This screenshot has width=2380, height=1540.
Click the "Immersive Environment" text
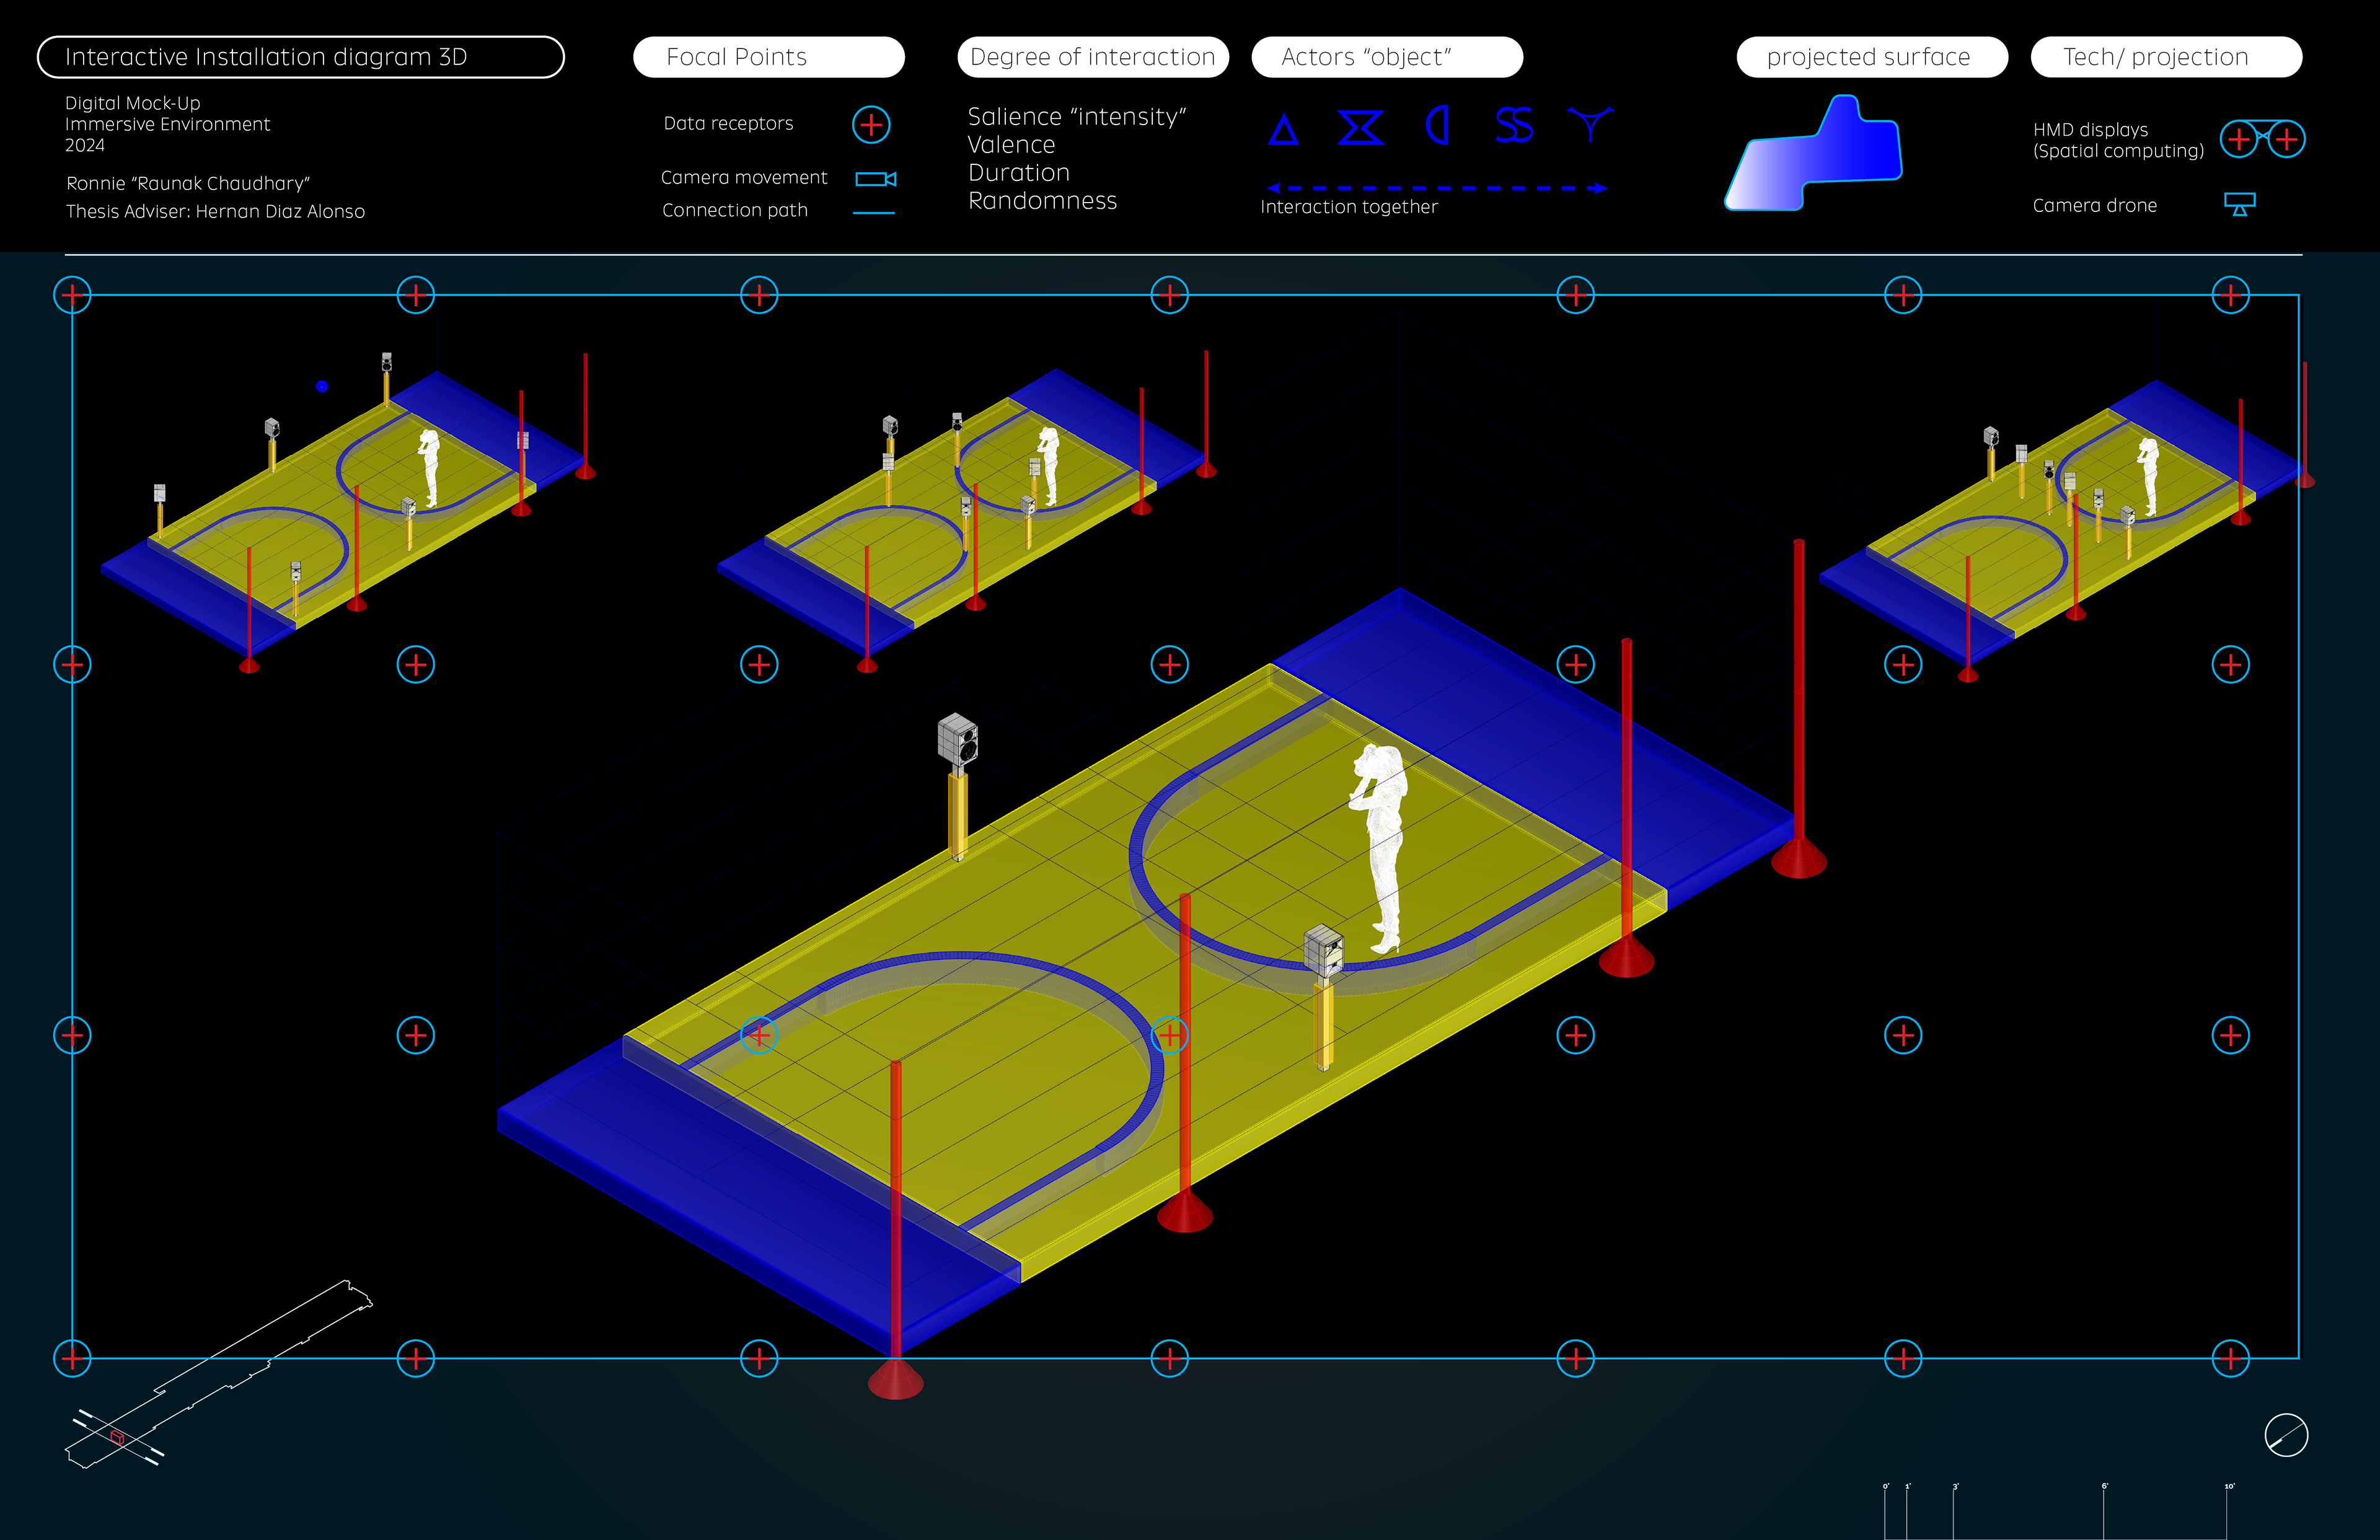tap(168, 124)
